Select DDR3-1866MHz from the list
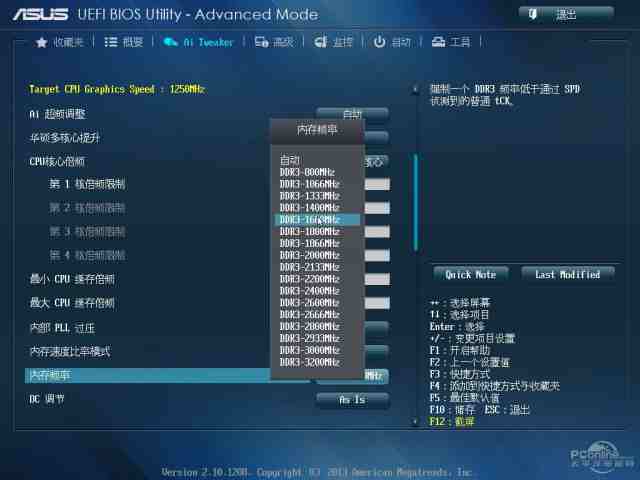The width and height of the screenshot is (640, 480). click(x=310, y=243)
